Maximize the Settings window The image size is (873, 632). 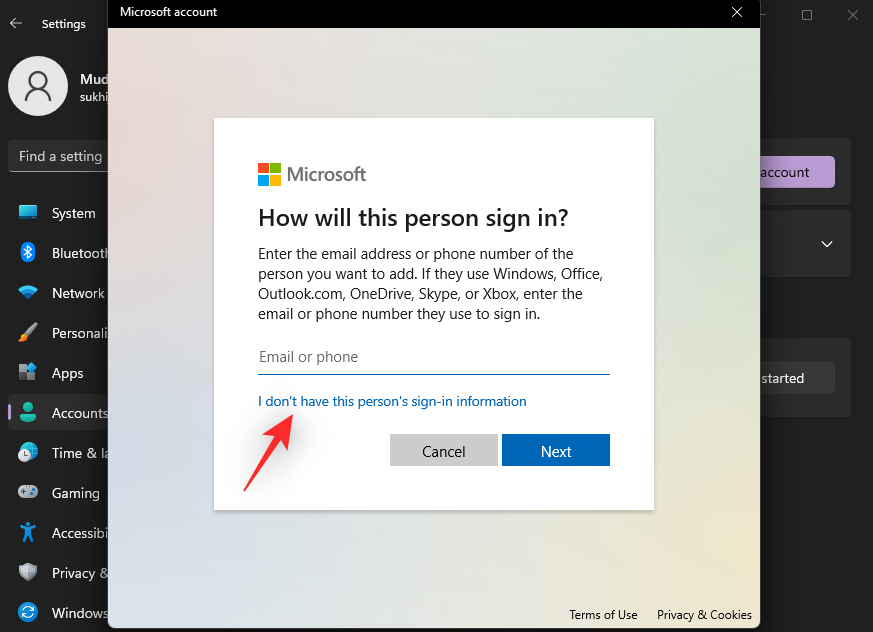pyautogui.click(x=807, y=15)
